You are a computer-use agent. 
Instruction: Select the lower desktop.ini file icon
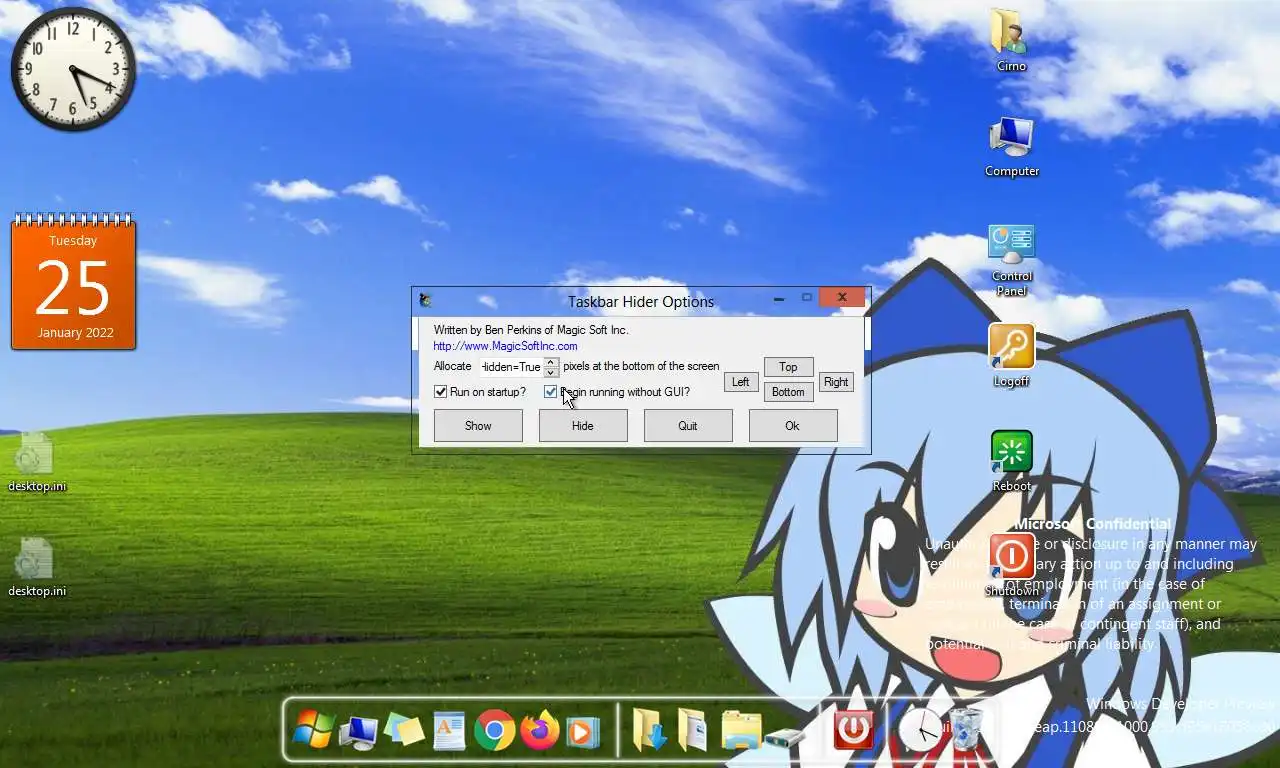point(37,566)
